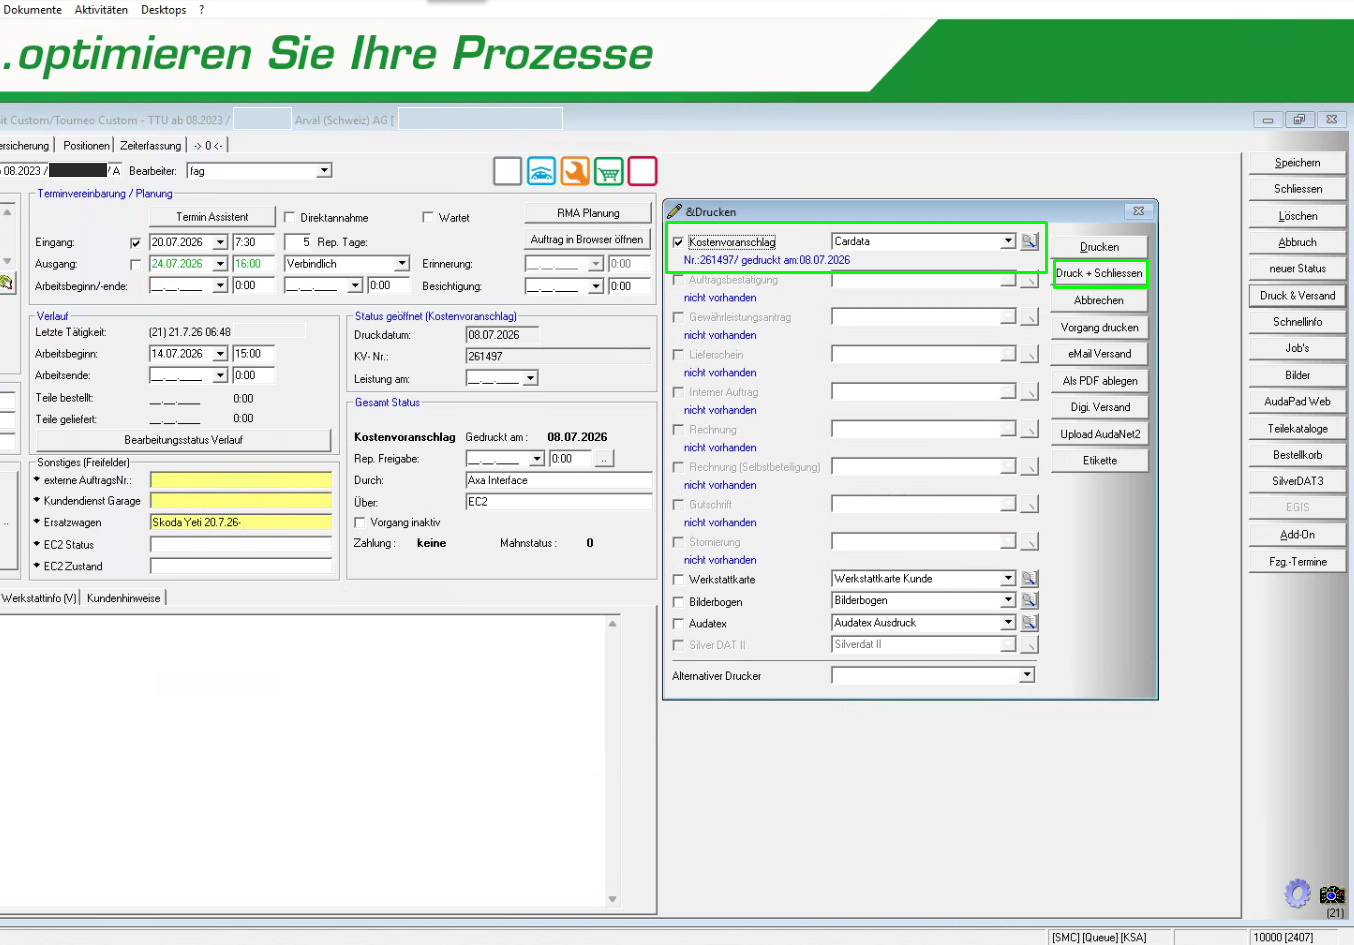Check the Werkstattkarte checkbox
This screenshot has height=945, width=1354.
click(678, 580)
